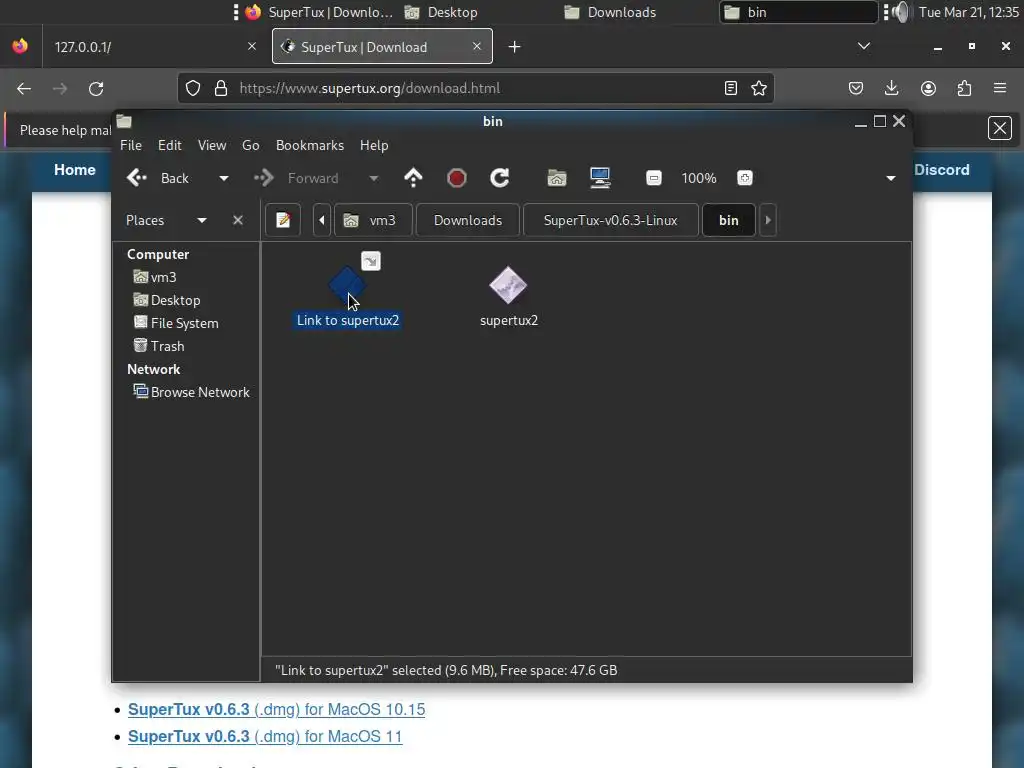Go Back in the file manager

pyautogui.click(x=157, y=178)
